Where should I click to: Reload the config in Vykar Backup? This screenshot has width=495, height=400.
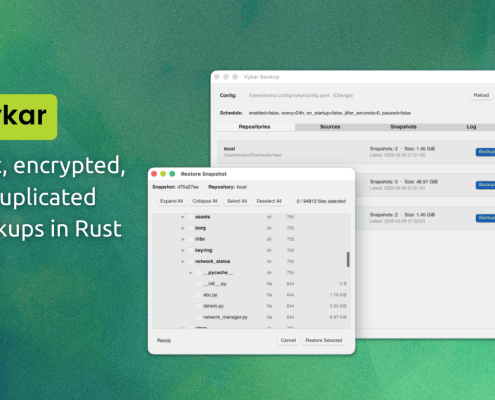click(481, 95)
